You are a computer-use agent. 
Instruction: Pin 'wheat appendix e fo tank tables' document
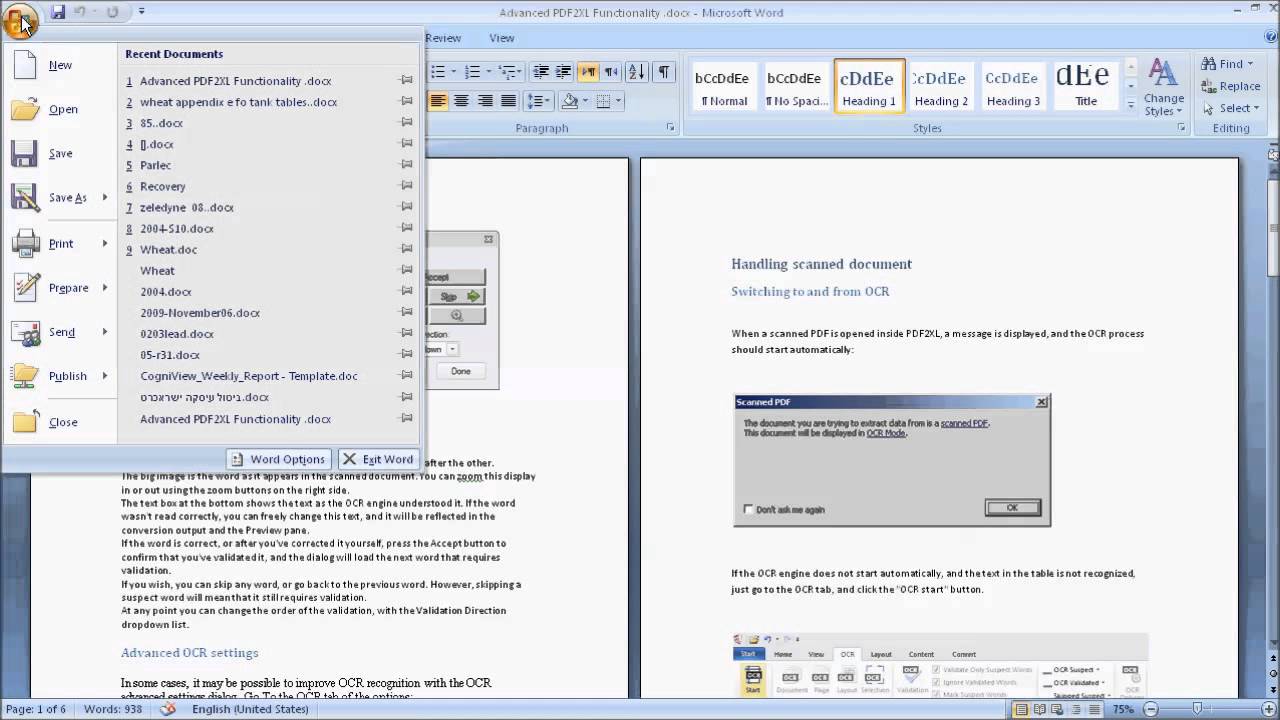click(x=406, y=102)
